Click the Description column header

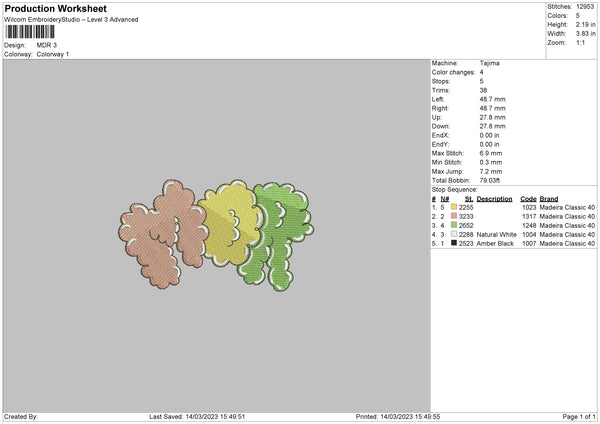[x=494, y=199]
